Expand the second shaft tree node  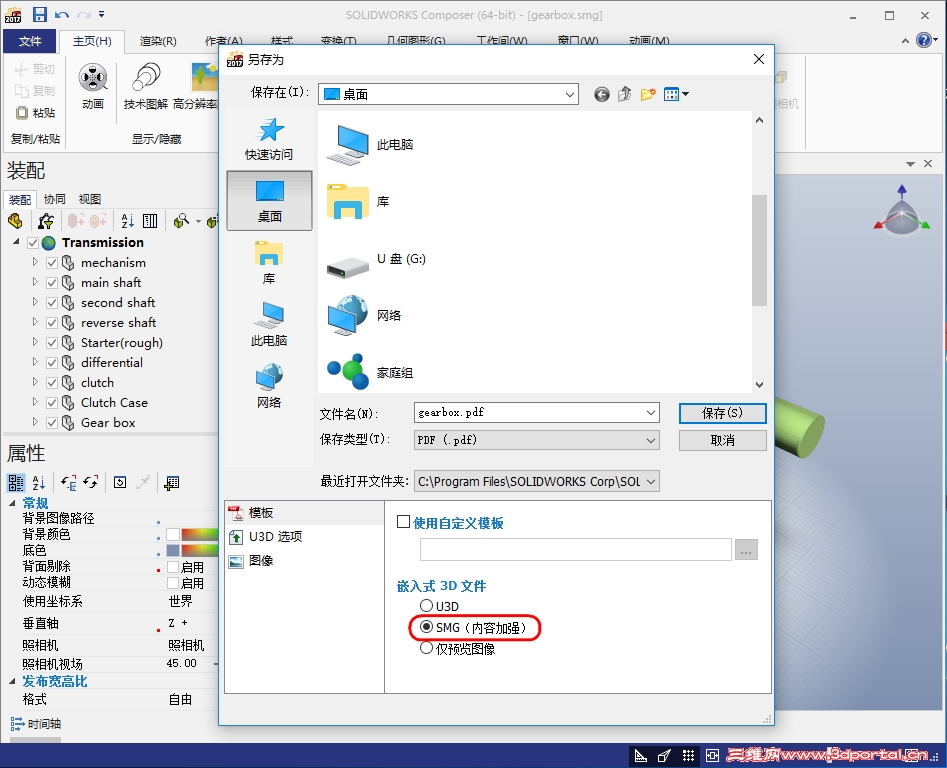(x=35, y=302)
